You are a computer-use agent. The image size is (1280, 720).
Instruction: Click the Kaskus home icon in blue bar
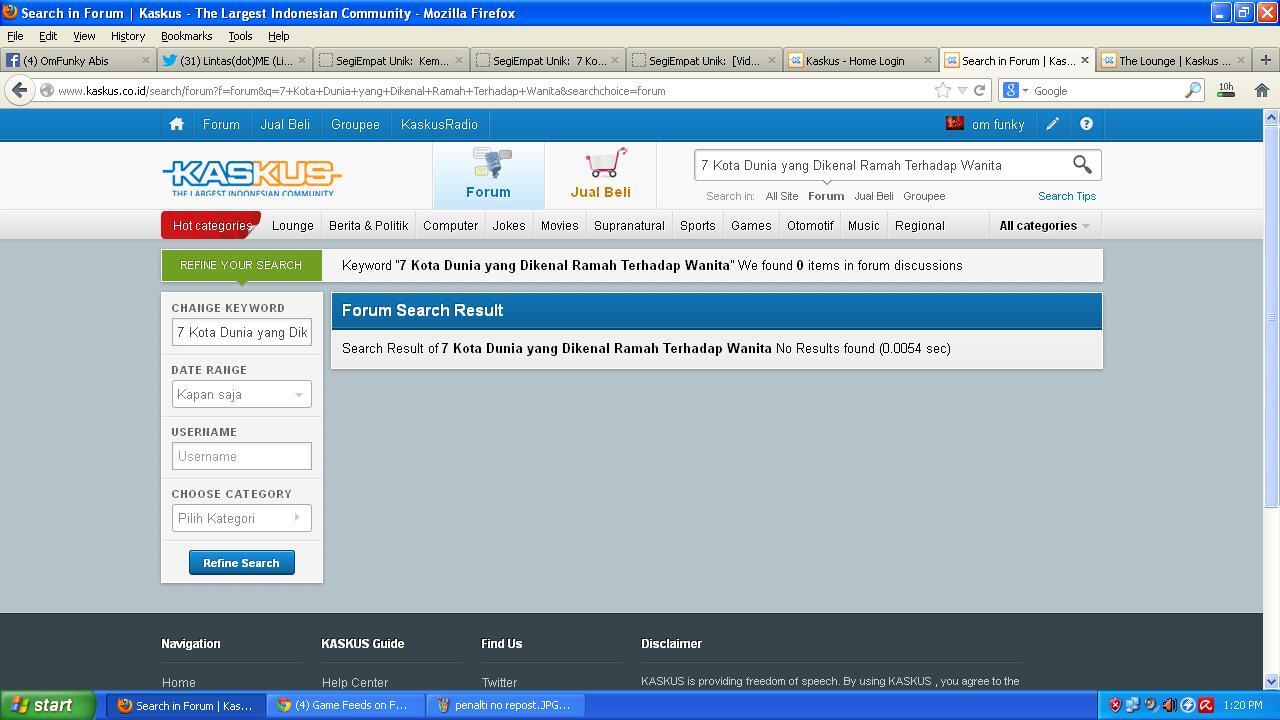click(176, 124)
